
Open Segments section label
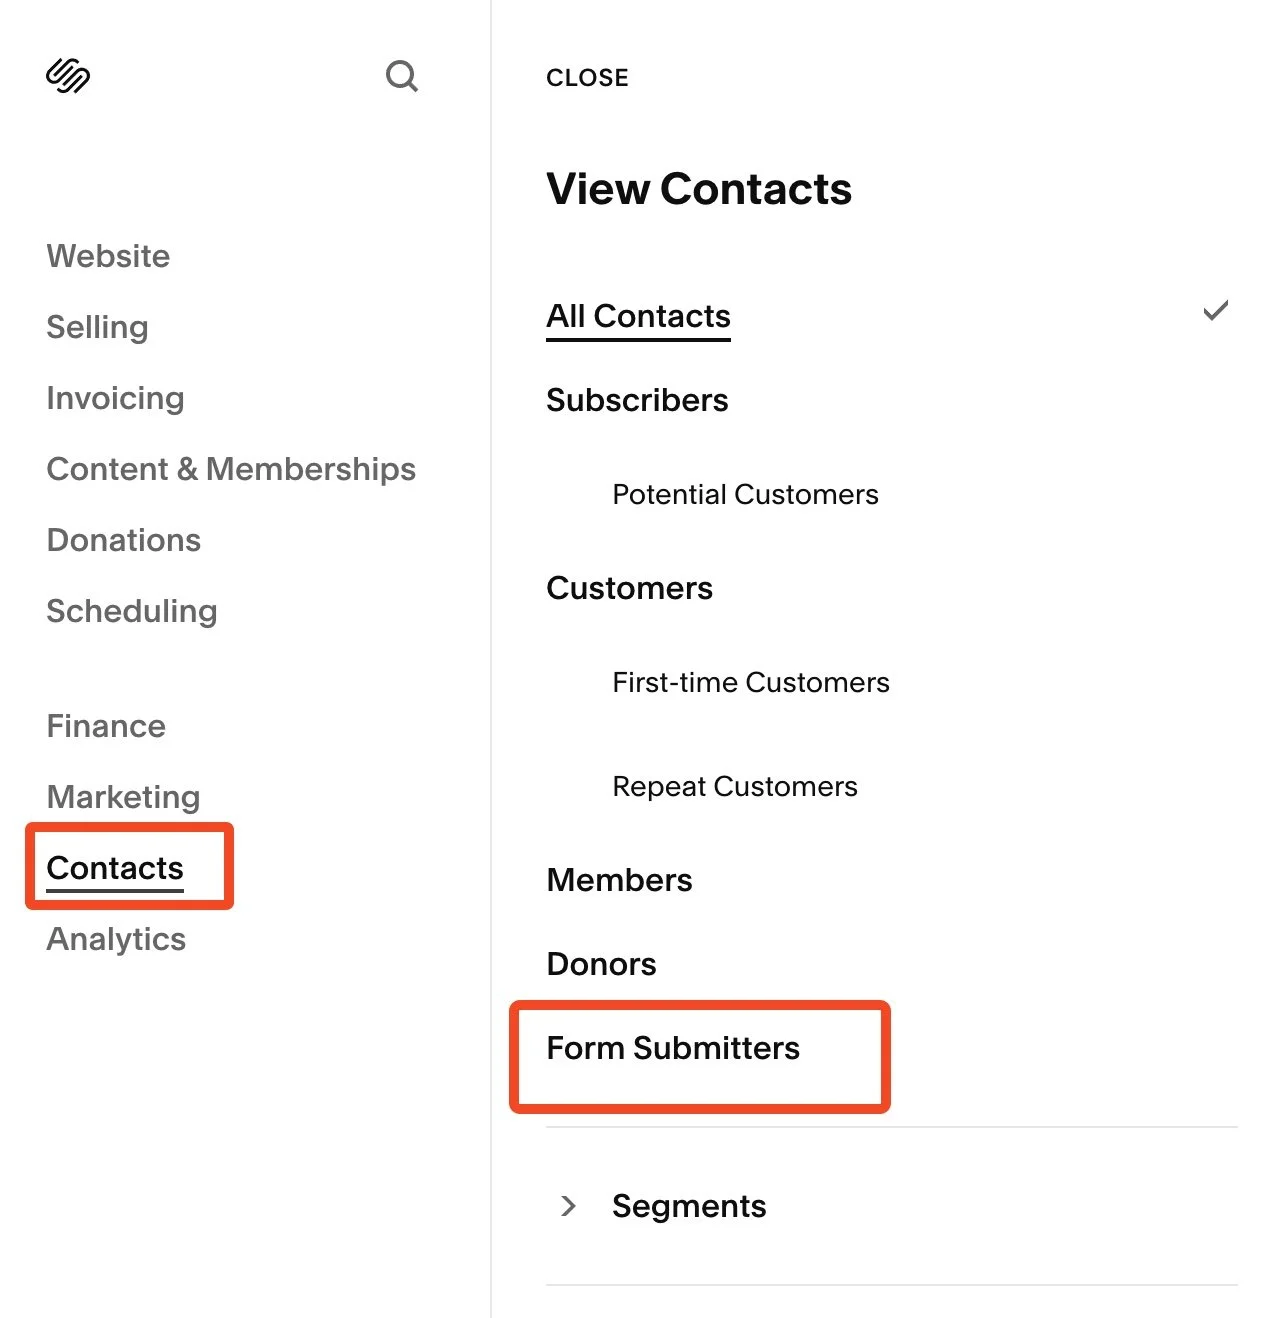click(689, 1206)
